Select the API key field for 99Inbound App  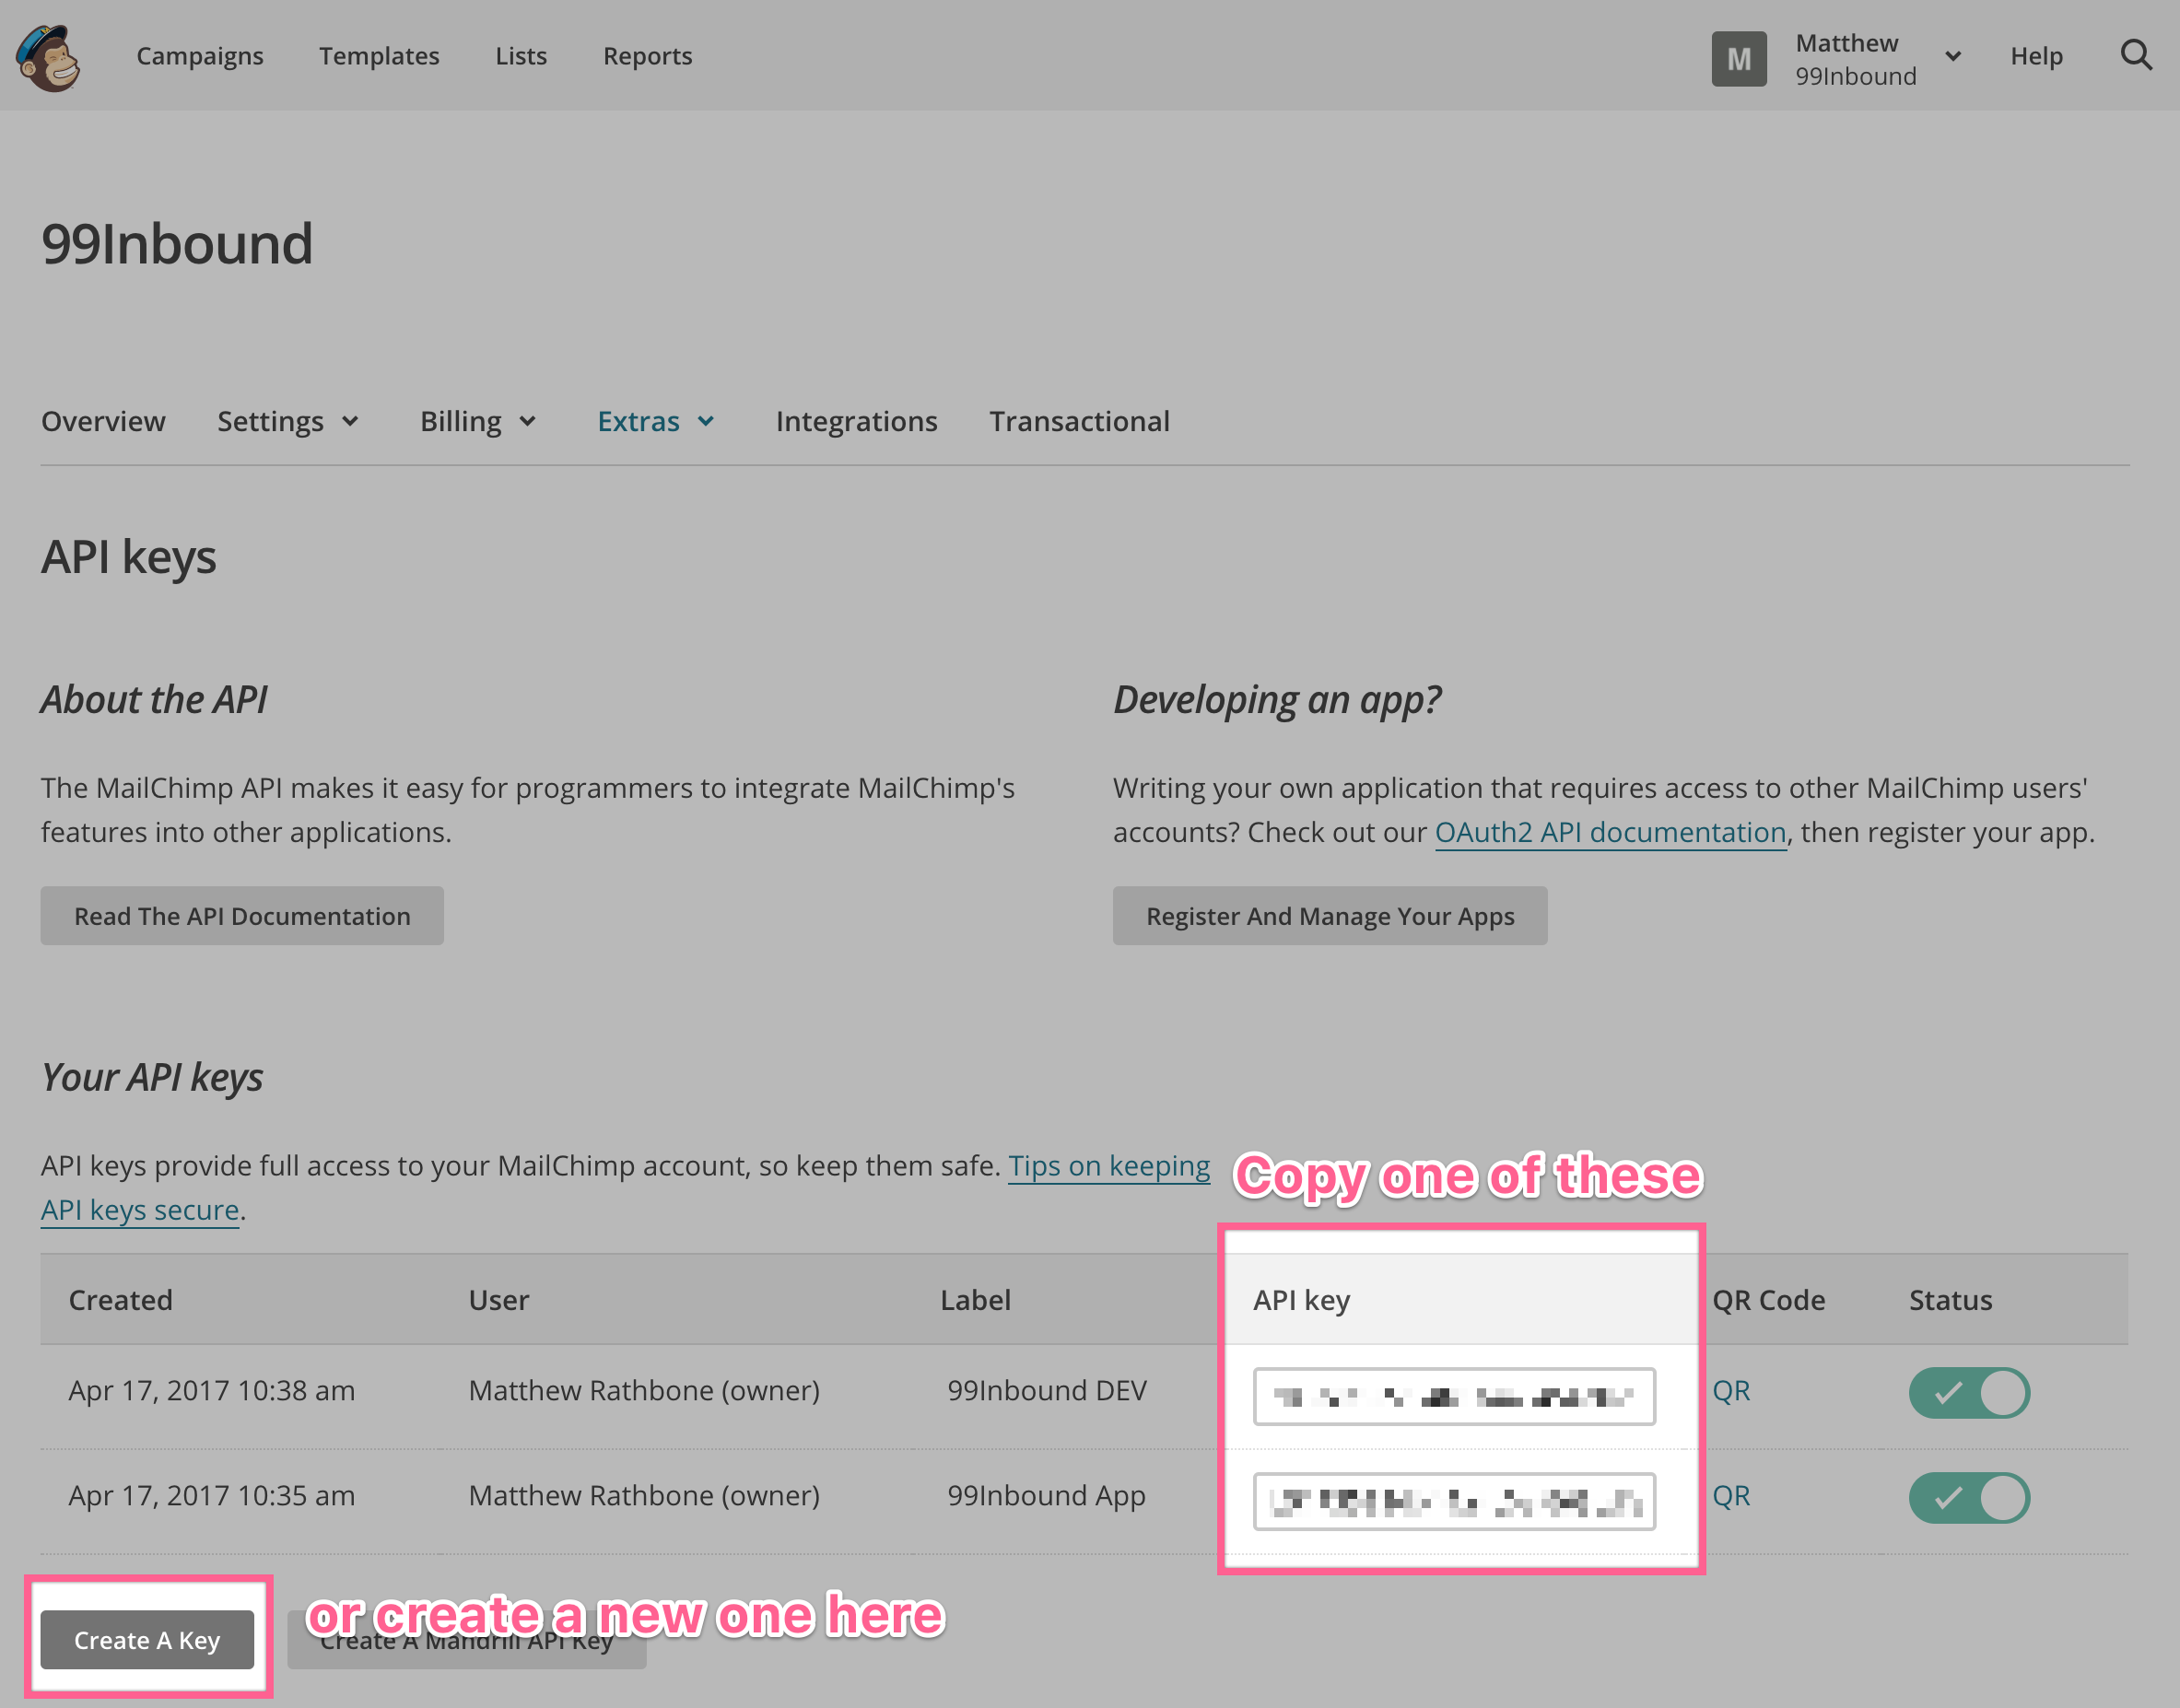tap(1455, 1501)
